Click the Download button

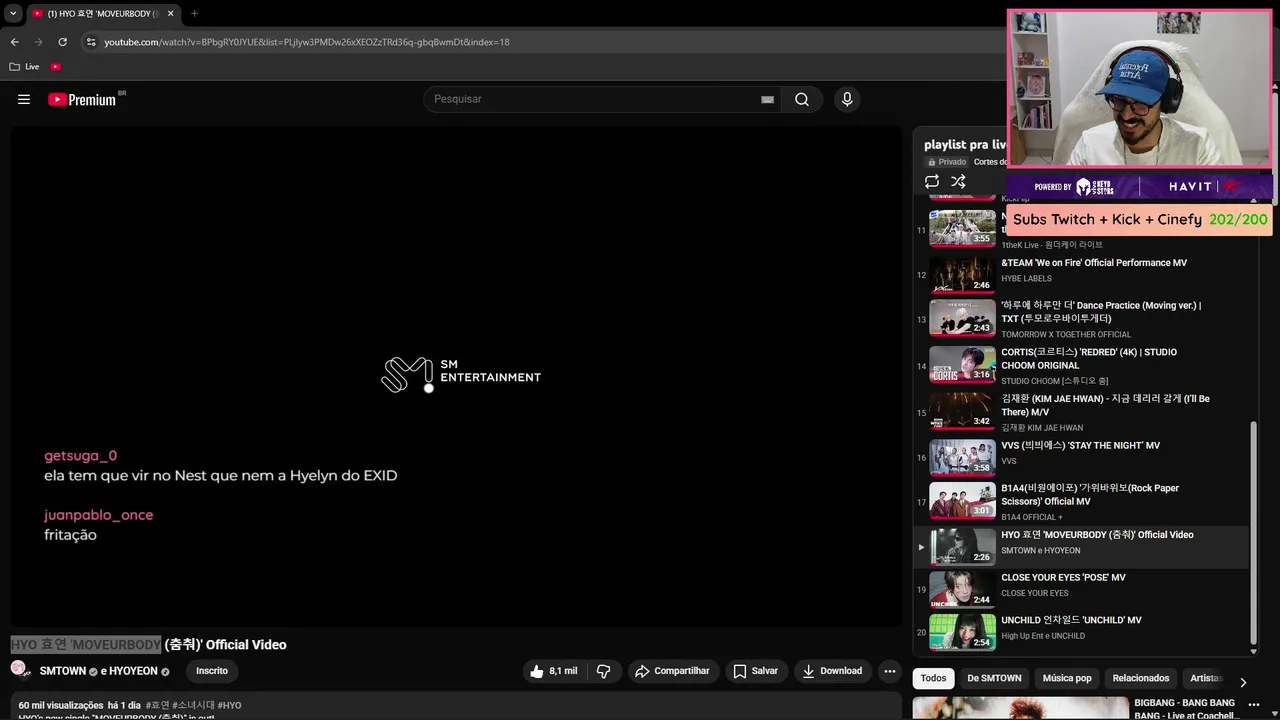[x=832, y=671]
